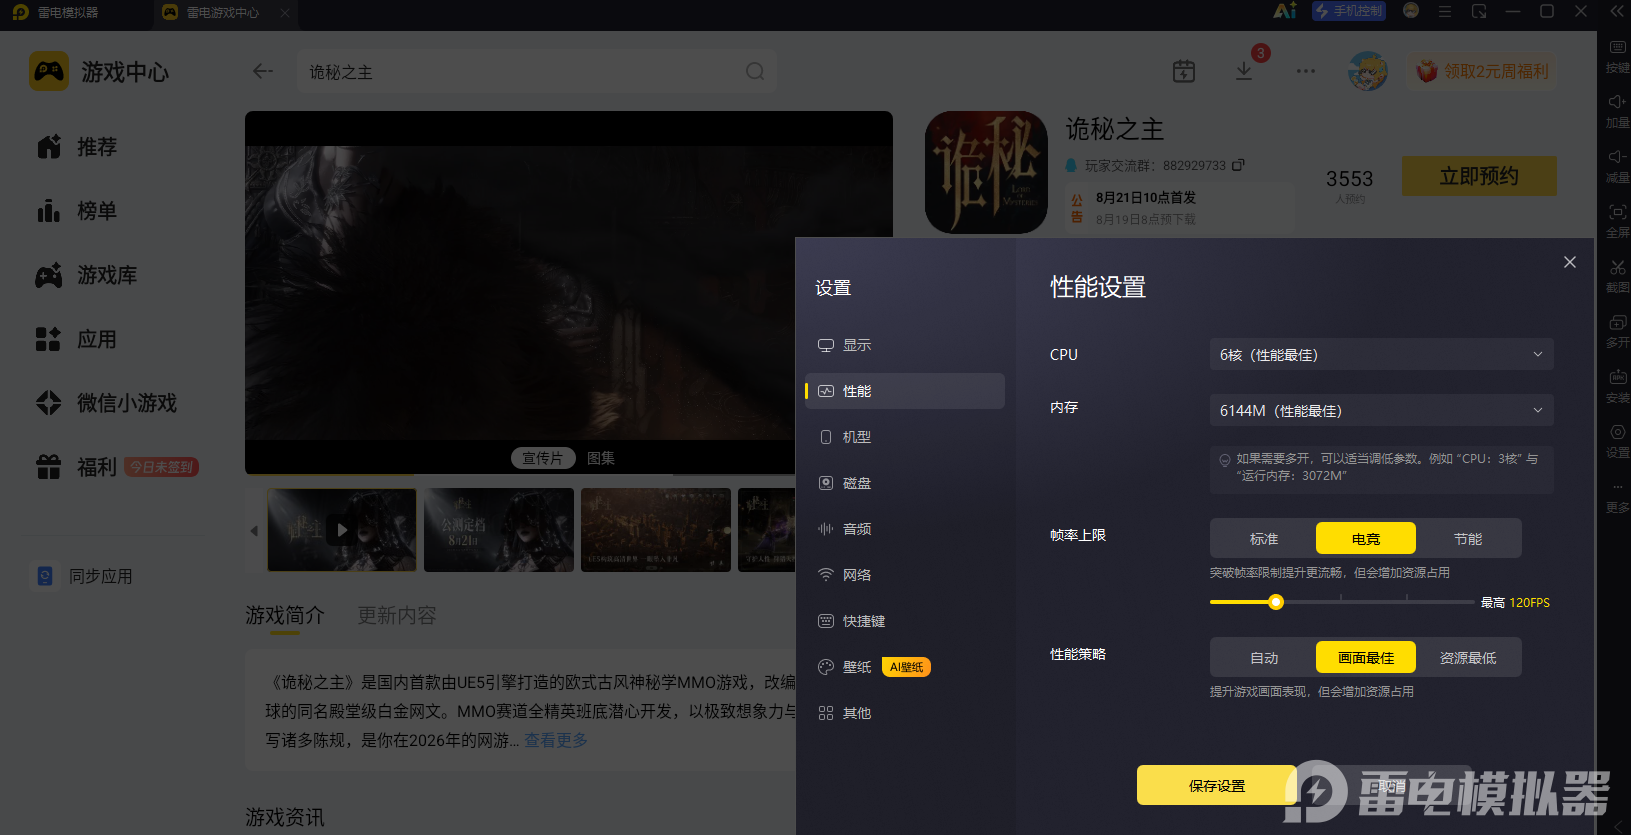This screenshot has height=835, width=1631.
Task: Open 更多 tools in the toolbar
Action: 1617,496
